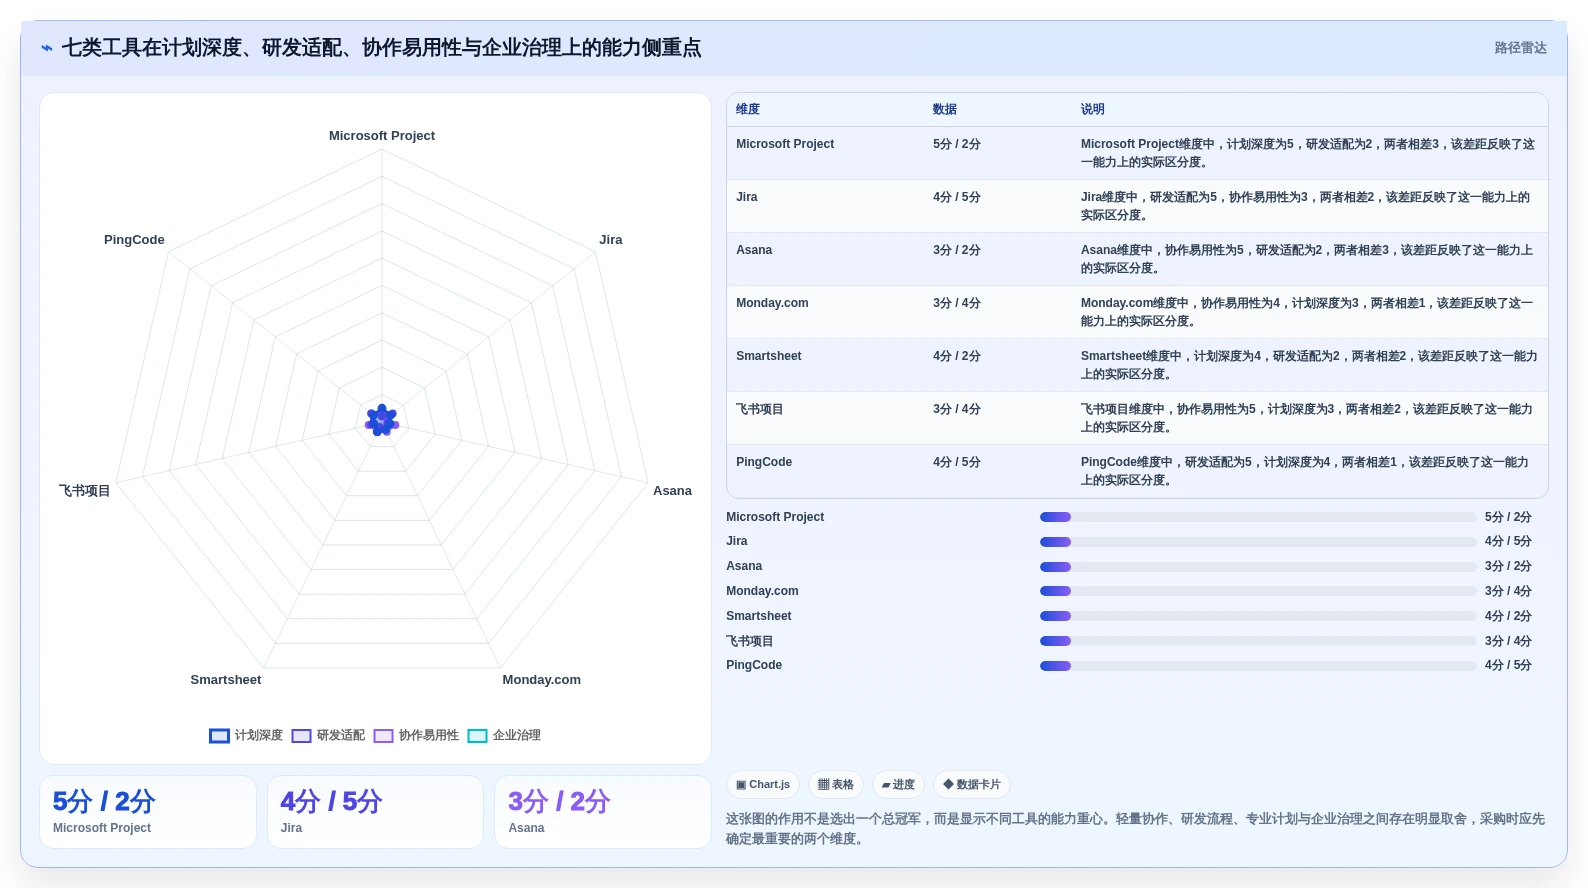
Task: Click the Asana radar axis label
Action: click(x=672, y=491)
